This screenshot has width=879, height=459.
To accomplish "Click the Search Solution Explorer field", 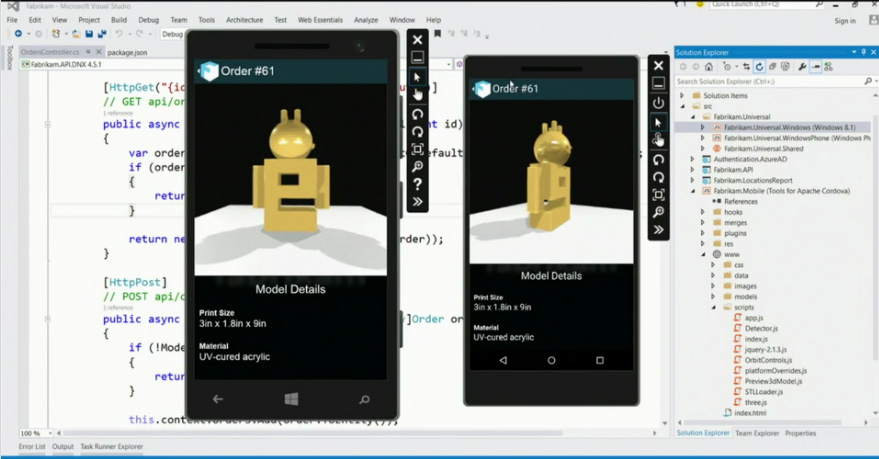I will (x=762, y=82).
